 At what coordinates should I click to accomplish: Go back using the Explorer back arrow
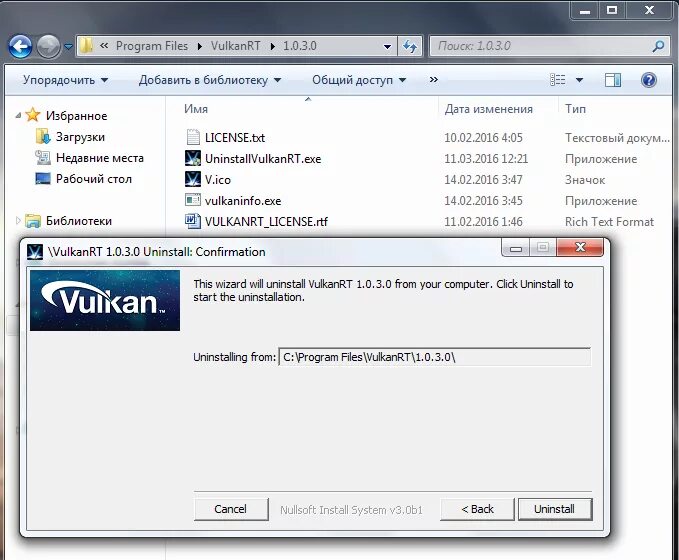[x=20, y=46]
